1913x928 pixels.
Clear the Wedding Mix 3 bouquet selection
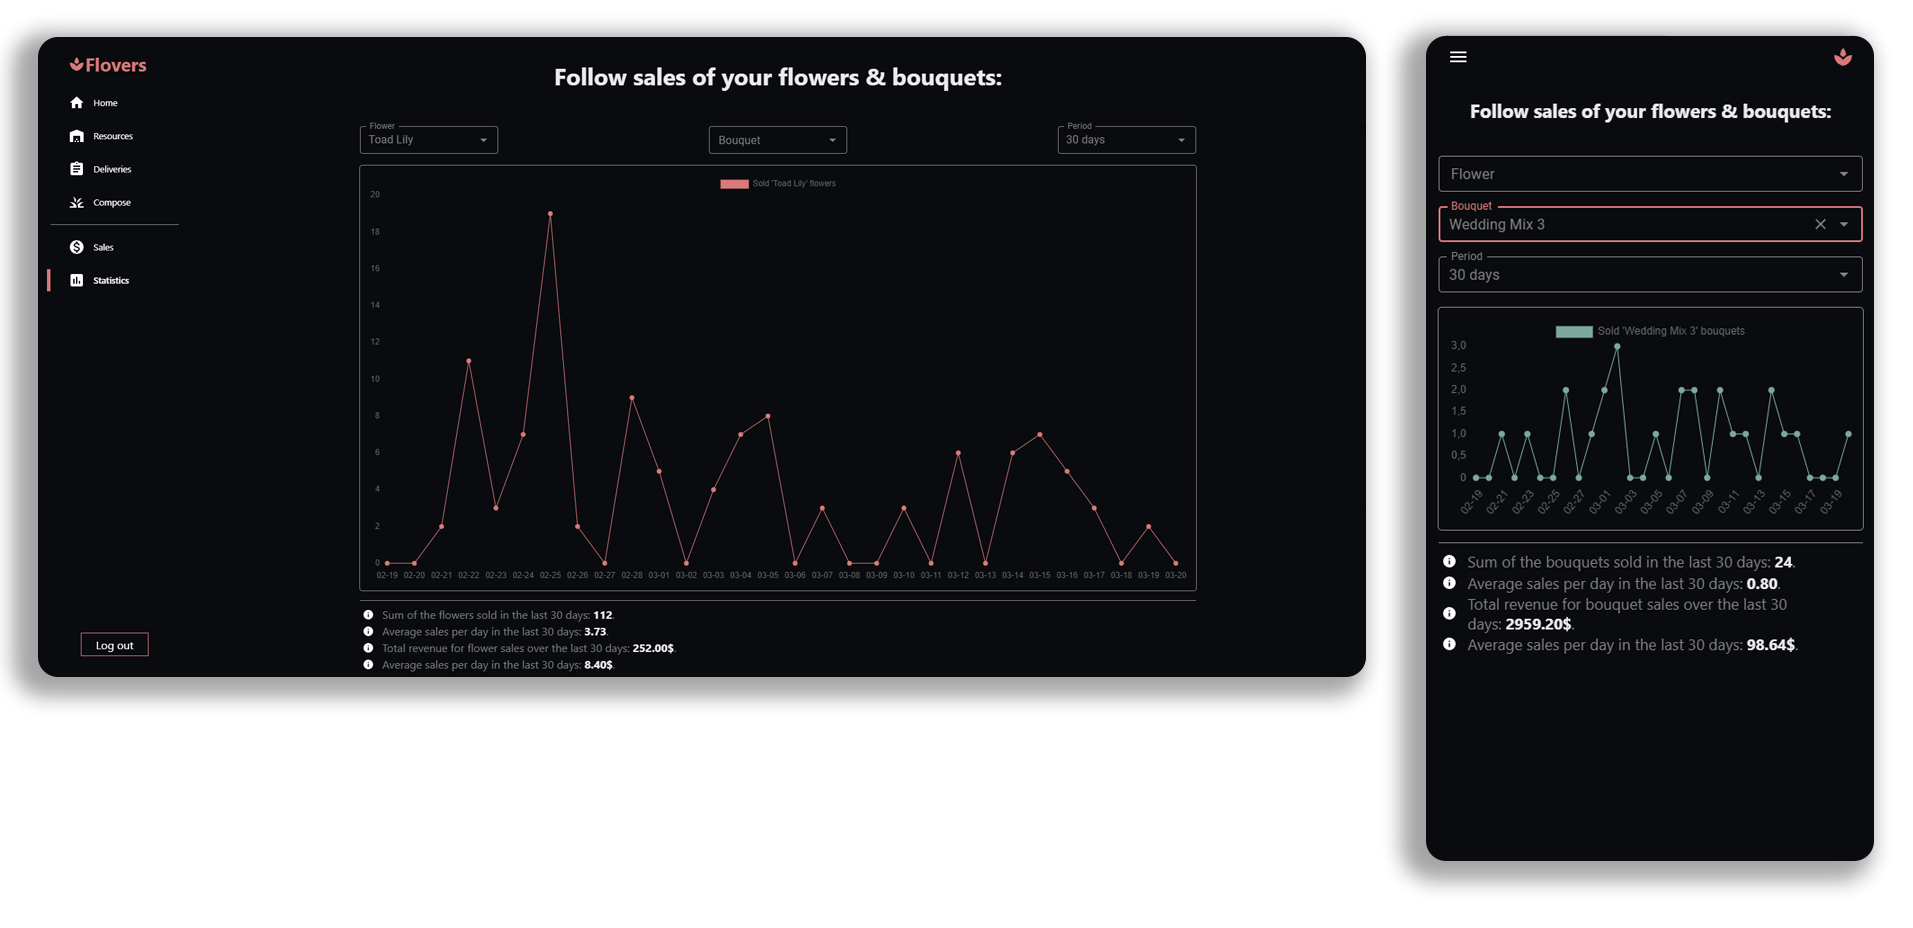point(1820,224)
